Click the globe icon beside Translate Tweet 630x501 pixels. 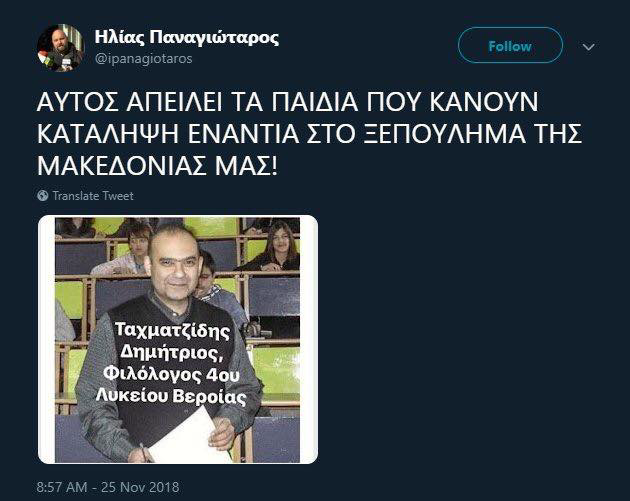coord(43,196)
